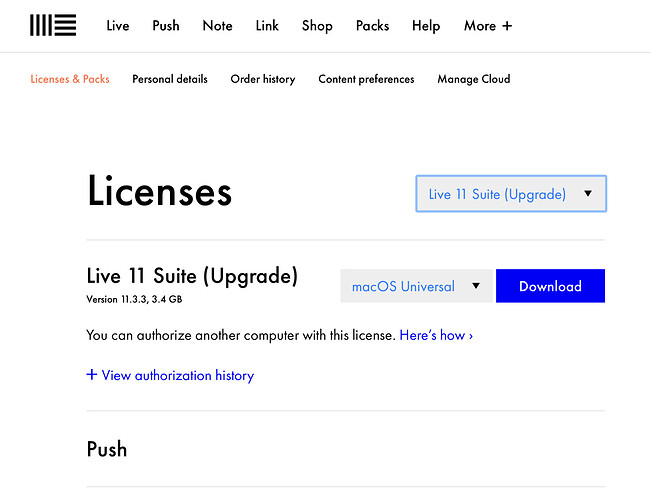Click the Version 11.3.3, 3.4 GB text
The height and width of the screenshot is (500, 651).
point(134,299)
